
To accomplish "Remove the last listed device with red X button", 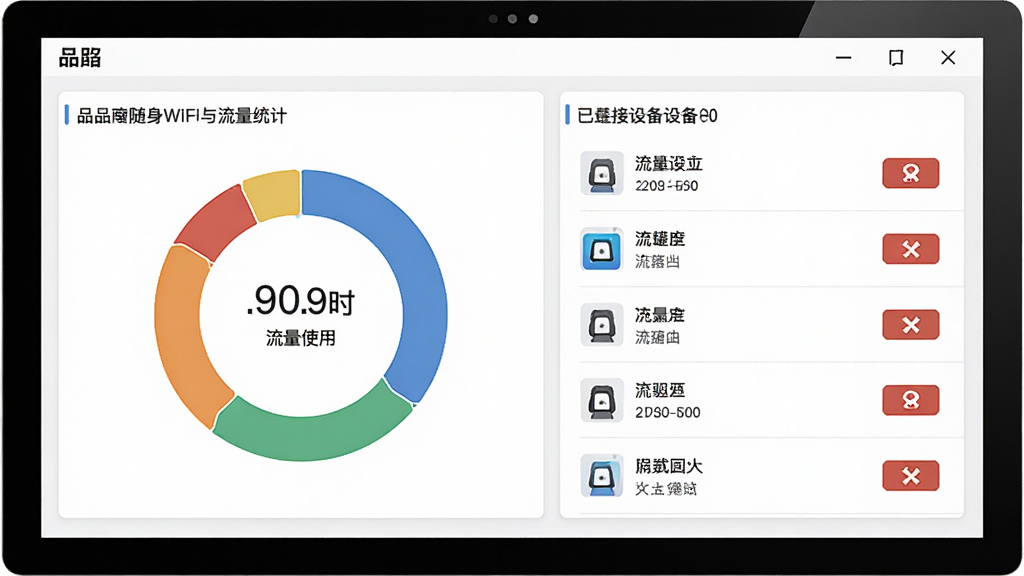I will 910,476.
